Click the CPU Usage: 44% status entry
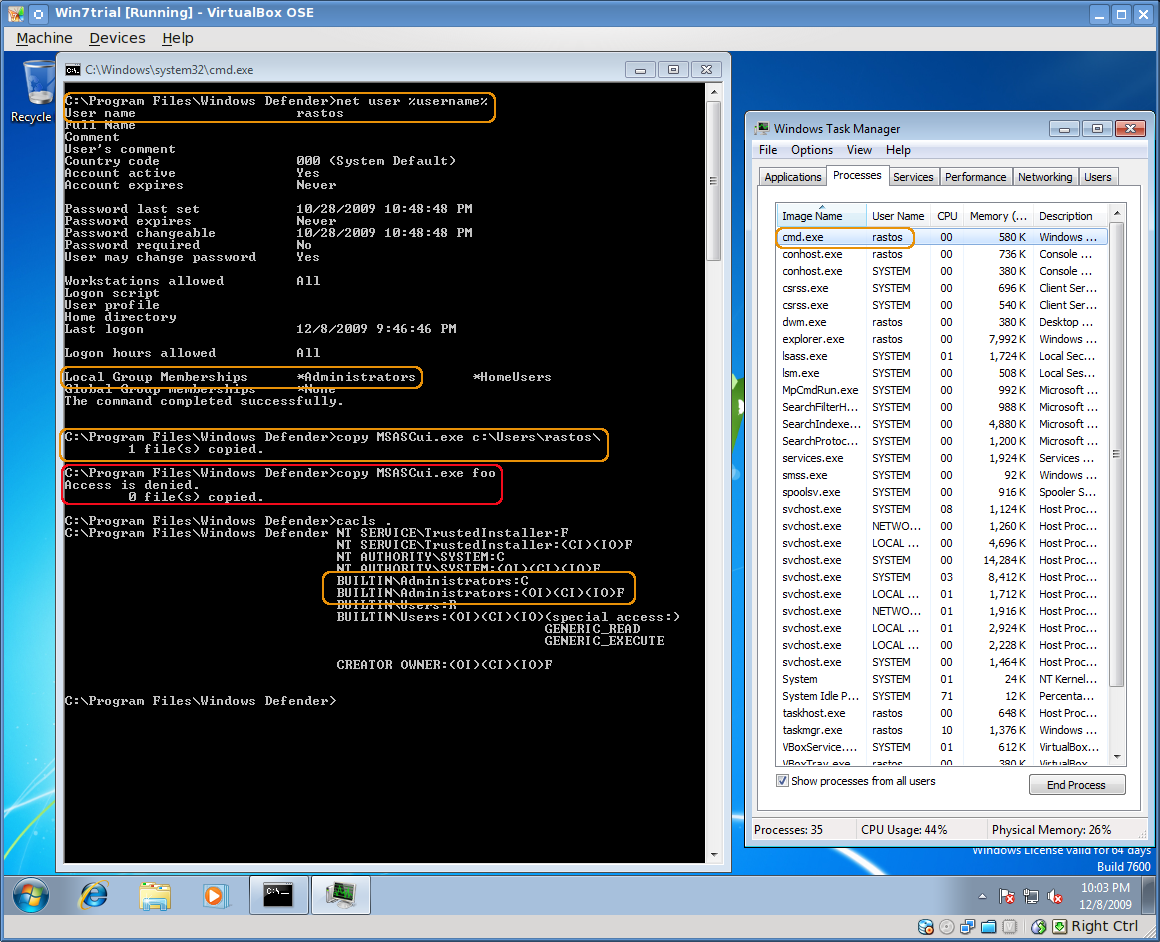This screenshot has height=942, width=1160. point(904,830)
